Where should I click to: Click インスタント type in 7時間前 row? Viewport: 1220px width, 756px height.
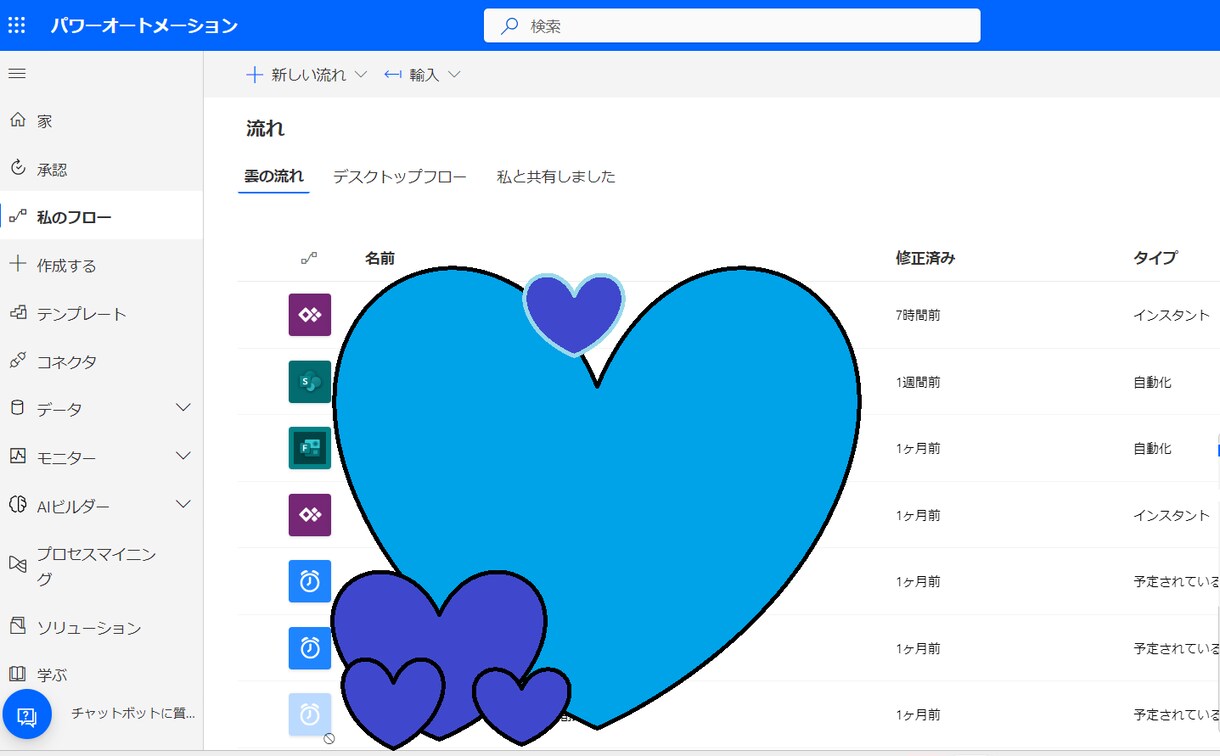point(1171,315)
